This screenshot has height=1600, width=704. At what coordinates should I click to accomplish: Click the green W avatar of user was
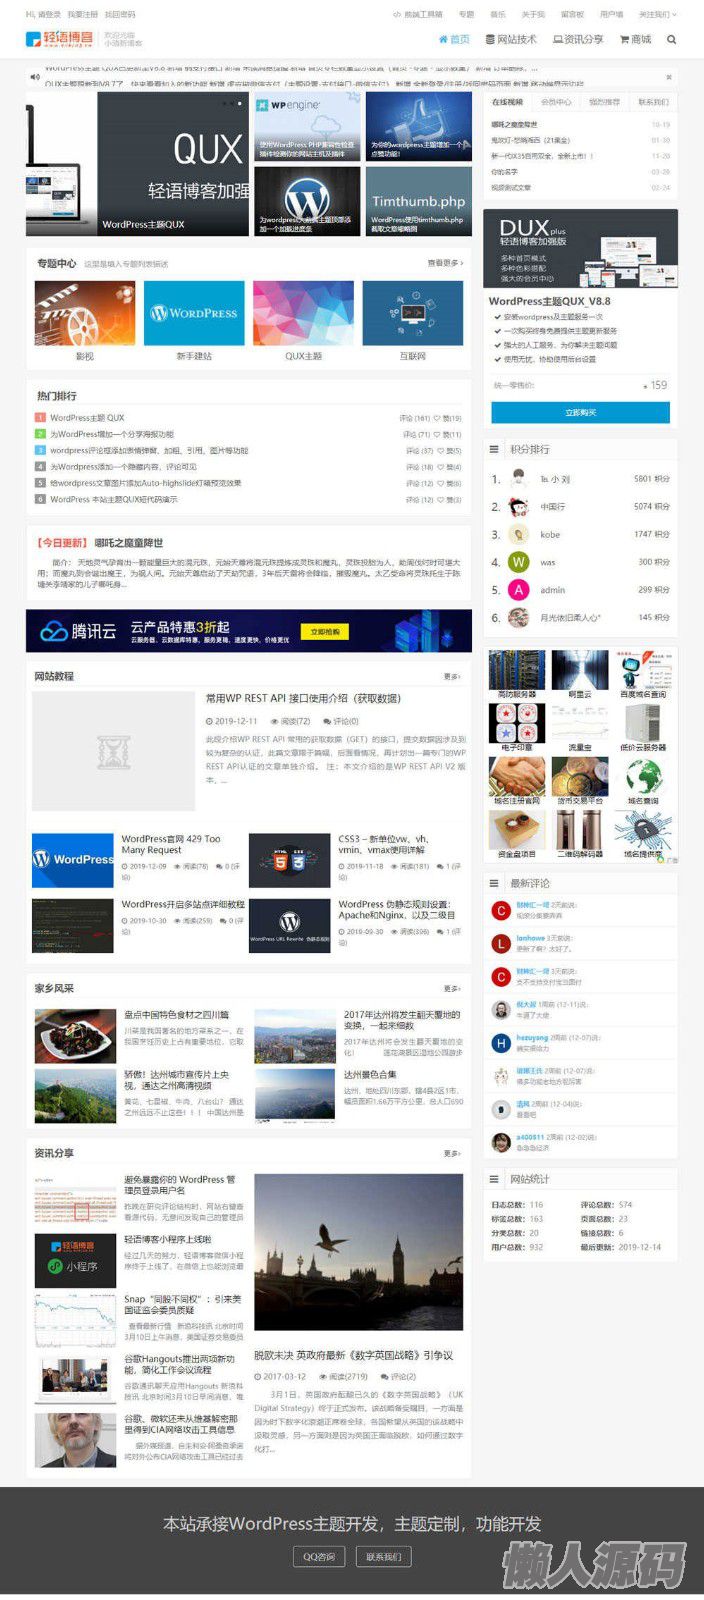[x=518, y=562]
